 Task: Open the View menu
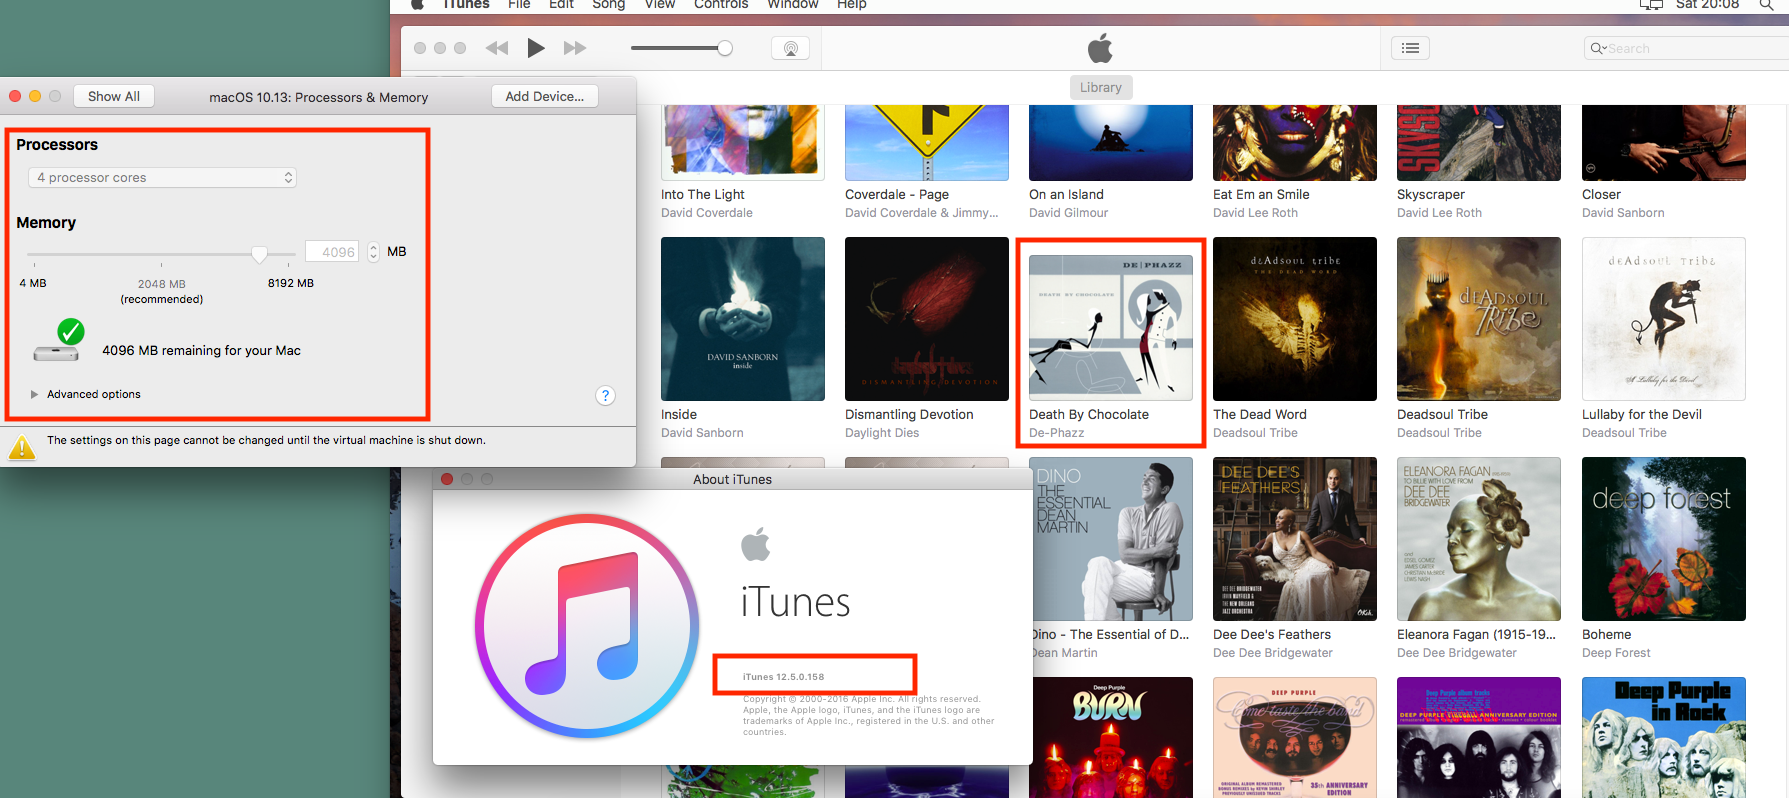click(659, 4)
